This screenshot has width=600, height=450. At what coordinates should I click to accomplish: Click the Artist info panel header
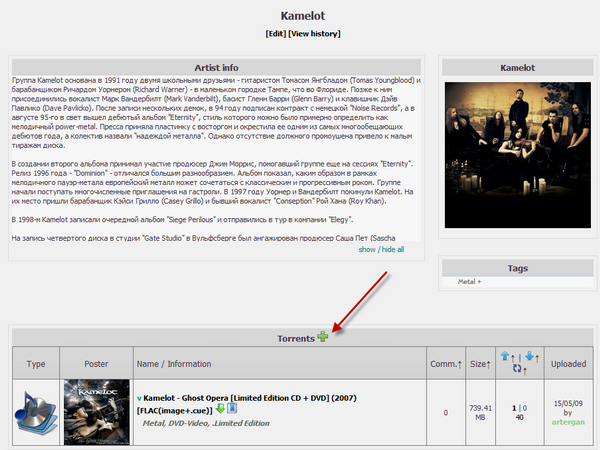pos(216,67)
